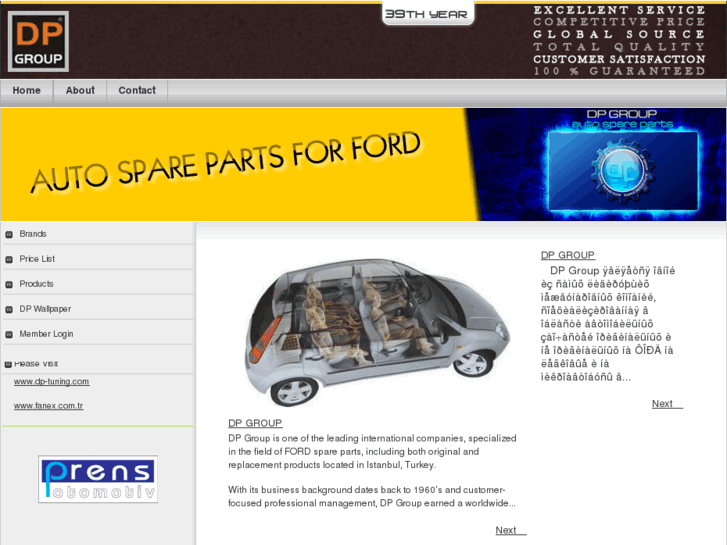
Task: Click the Price List bullet icon
Action: point(9,260)
